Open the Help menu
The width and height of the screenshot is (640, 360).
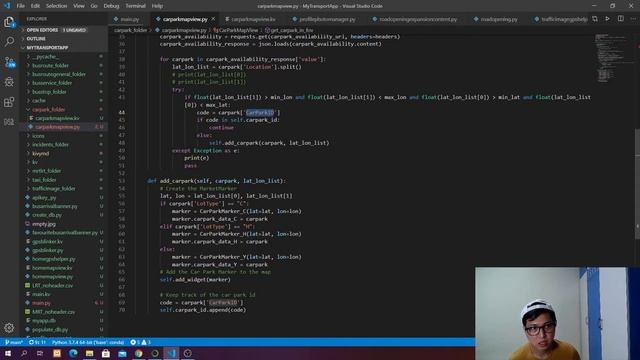click(157, 6)
